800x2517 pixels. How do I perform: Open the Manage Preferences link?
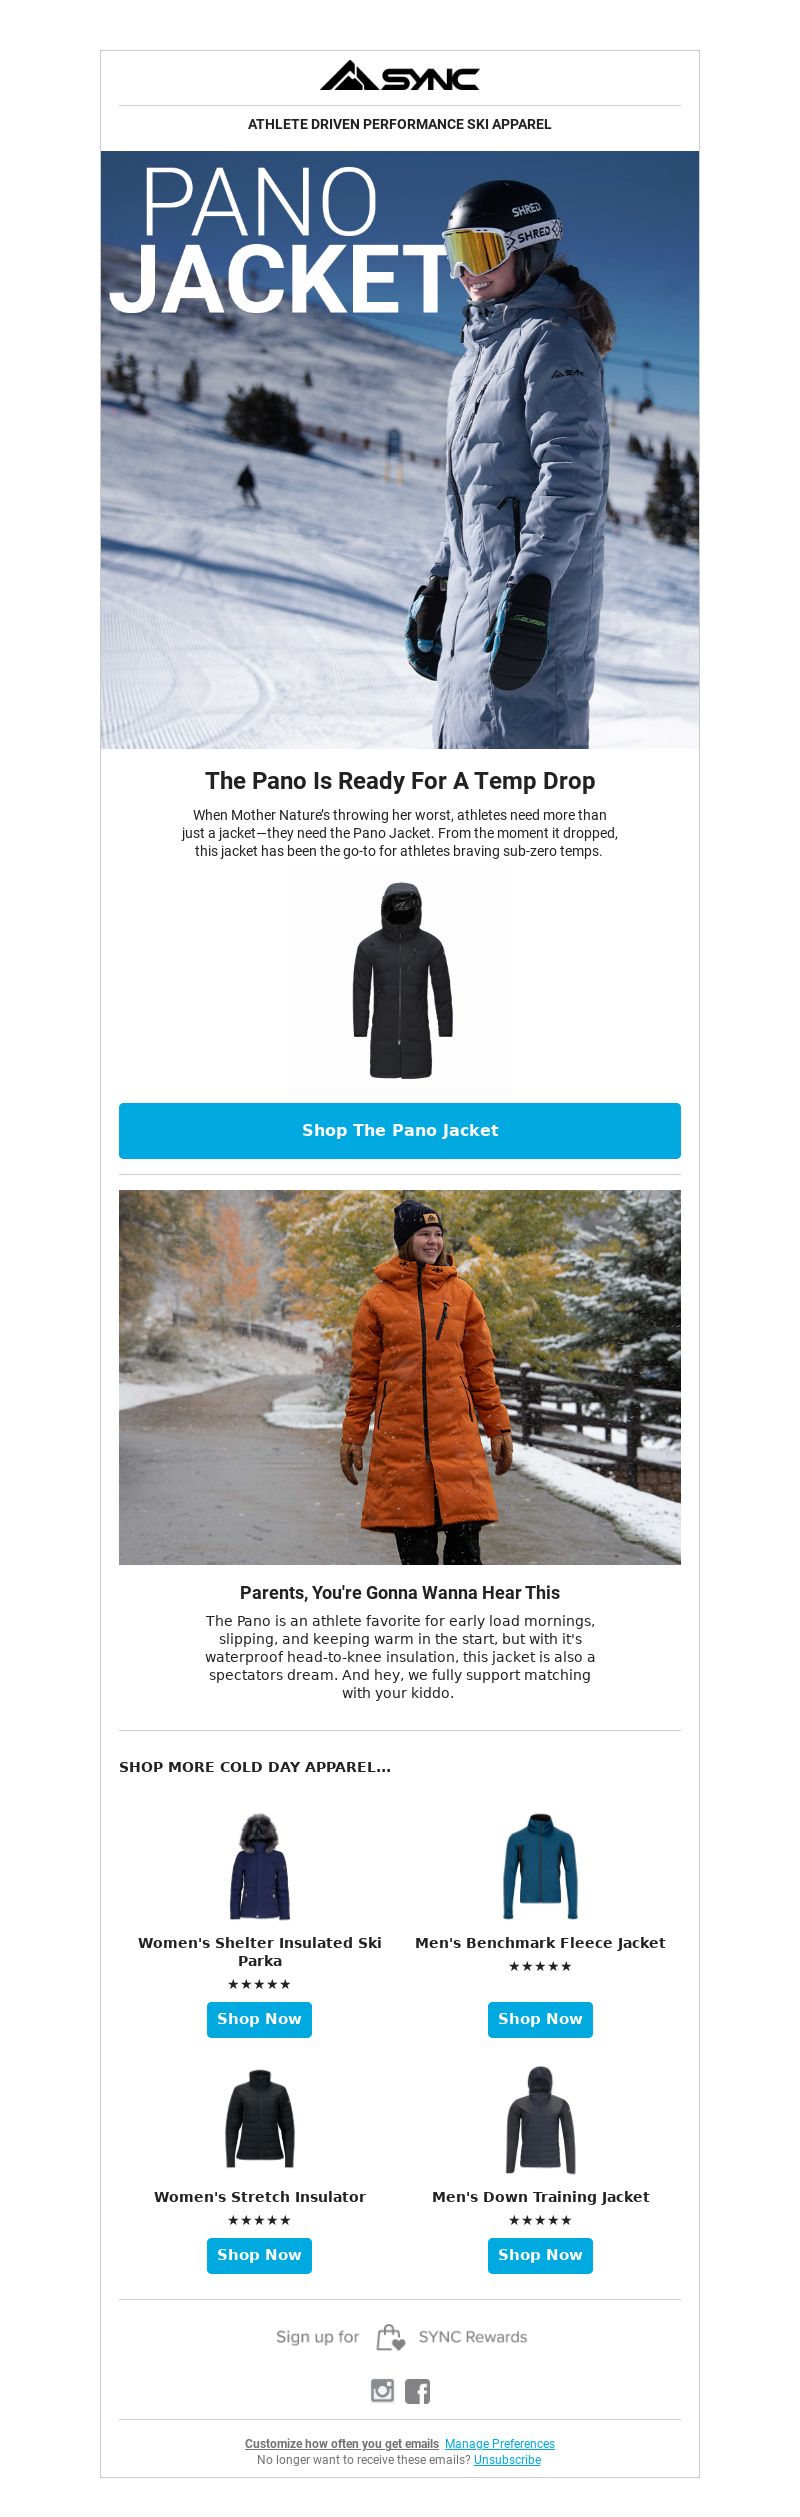(x=500, y=2443)
